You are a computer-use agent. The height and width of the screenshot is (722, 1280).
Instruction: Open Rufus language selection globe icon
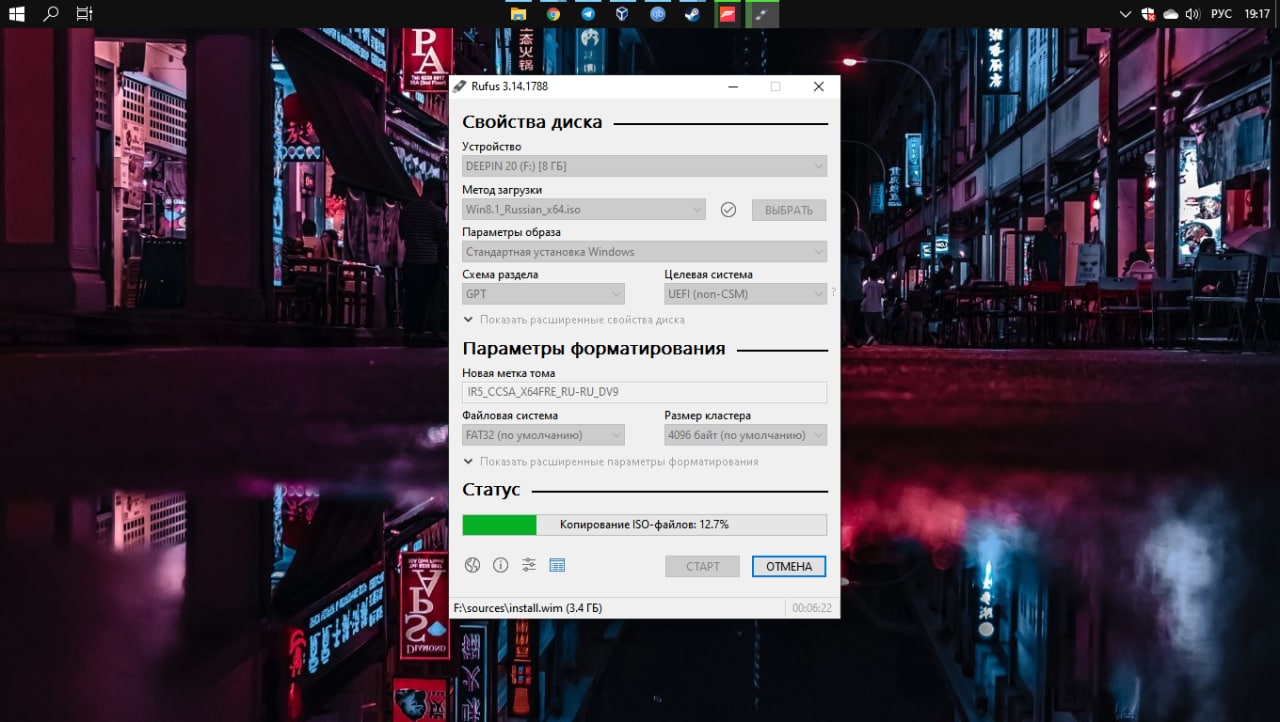473,565
